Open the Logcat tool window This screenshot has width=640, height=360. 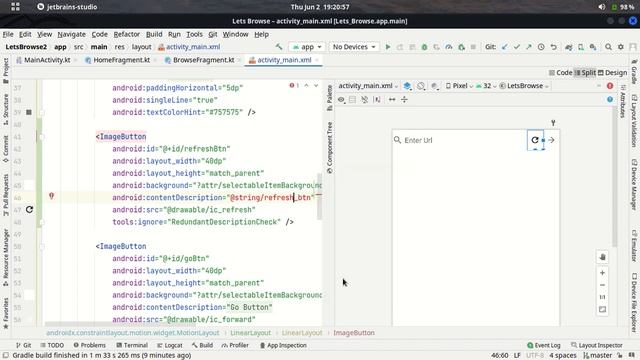tap(169, 345)
